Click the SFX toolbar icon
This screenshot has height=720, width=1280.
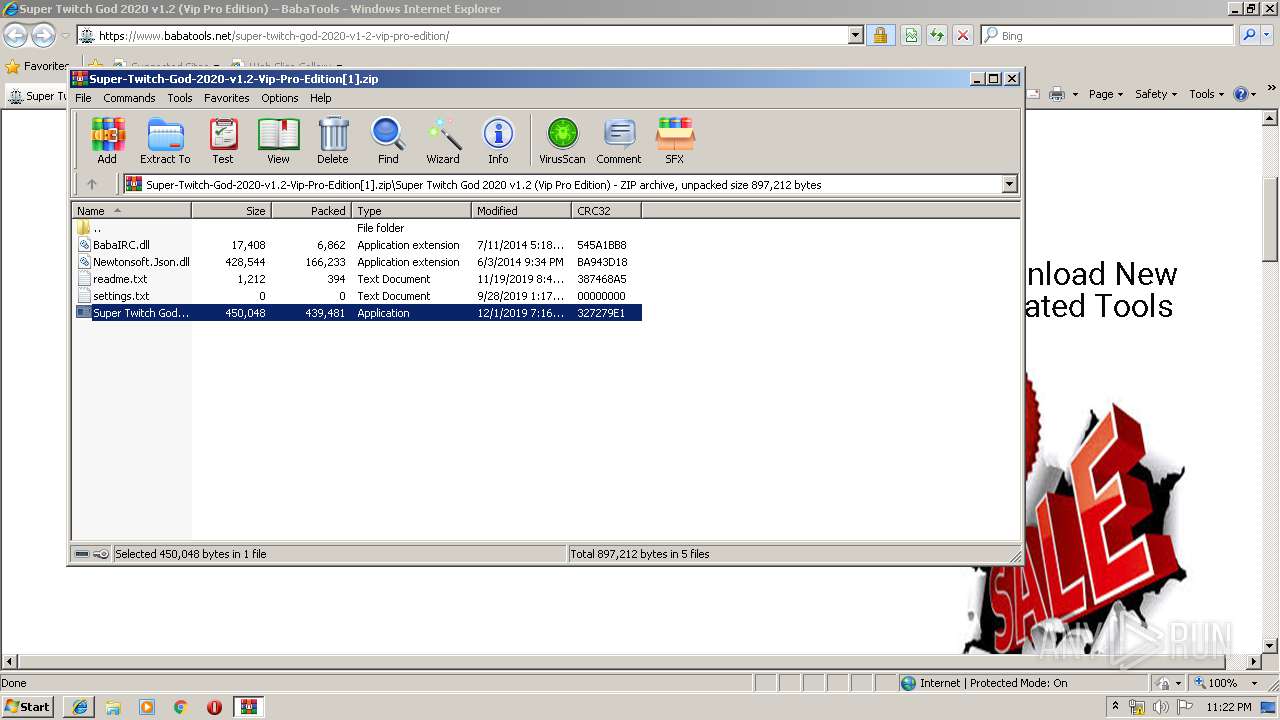tap(675, 140)
